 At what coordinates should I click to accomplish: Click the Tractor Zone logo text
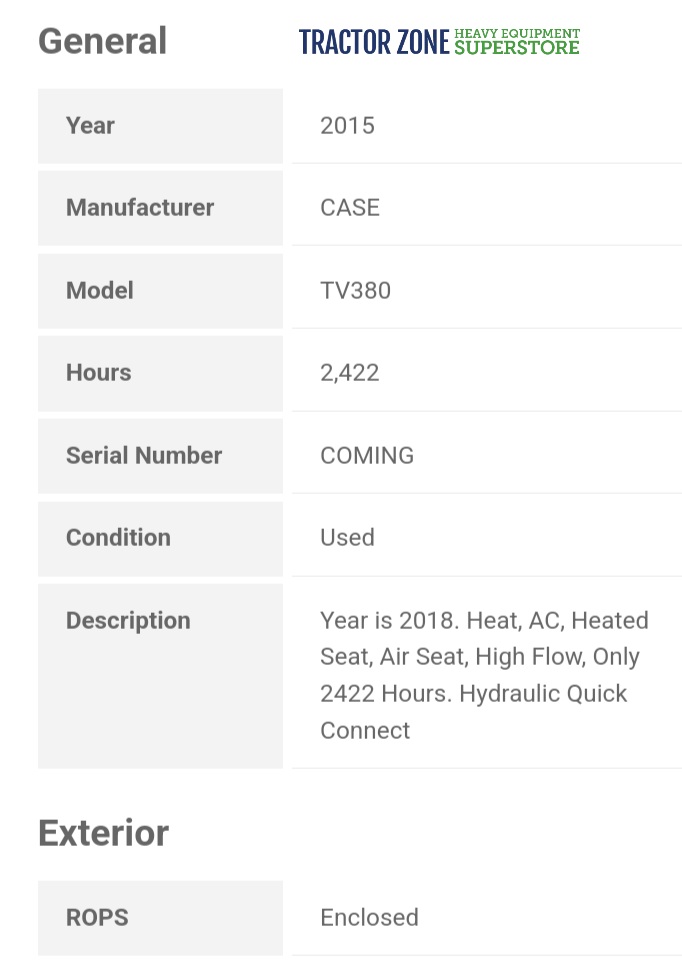(x=374, y=42)
